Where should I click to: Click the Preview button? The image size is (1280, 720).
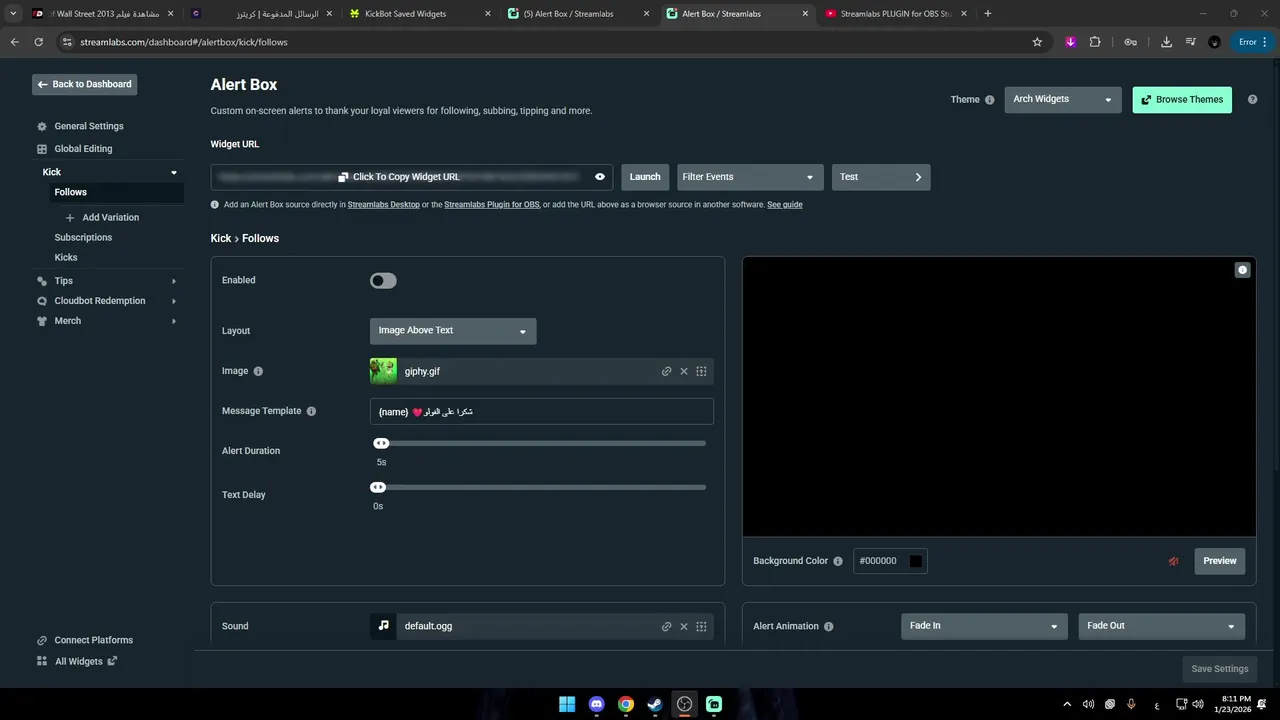coord(1220,561)
